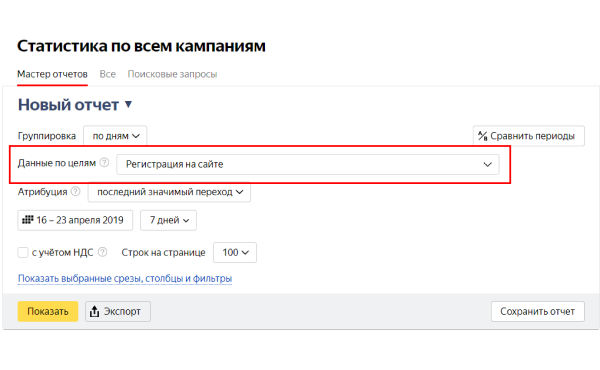Open the Группировка по дням dropdown
The height and width of the screenshot is (370, 600).
click(115, 136)
